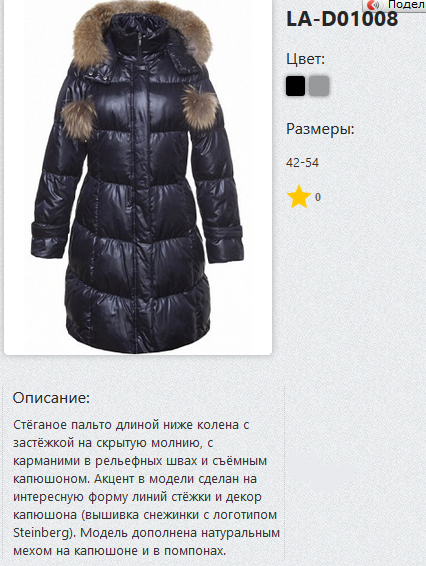This screenshot has width=426, height=566.
Task: Click the 'Описание:' section heading
Action: click(x=51, y=398)
